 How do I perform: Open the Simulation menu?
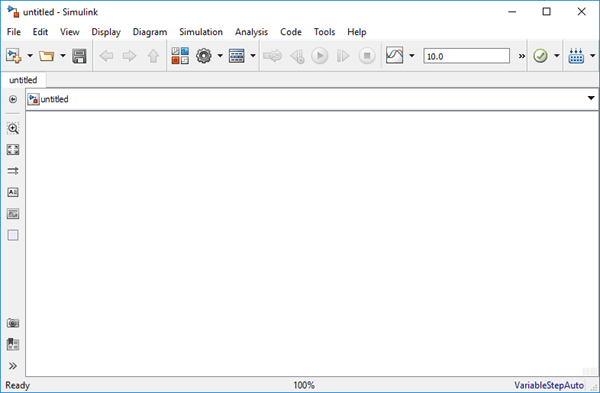[201, 32]
